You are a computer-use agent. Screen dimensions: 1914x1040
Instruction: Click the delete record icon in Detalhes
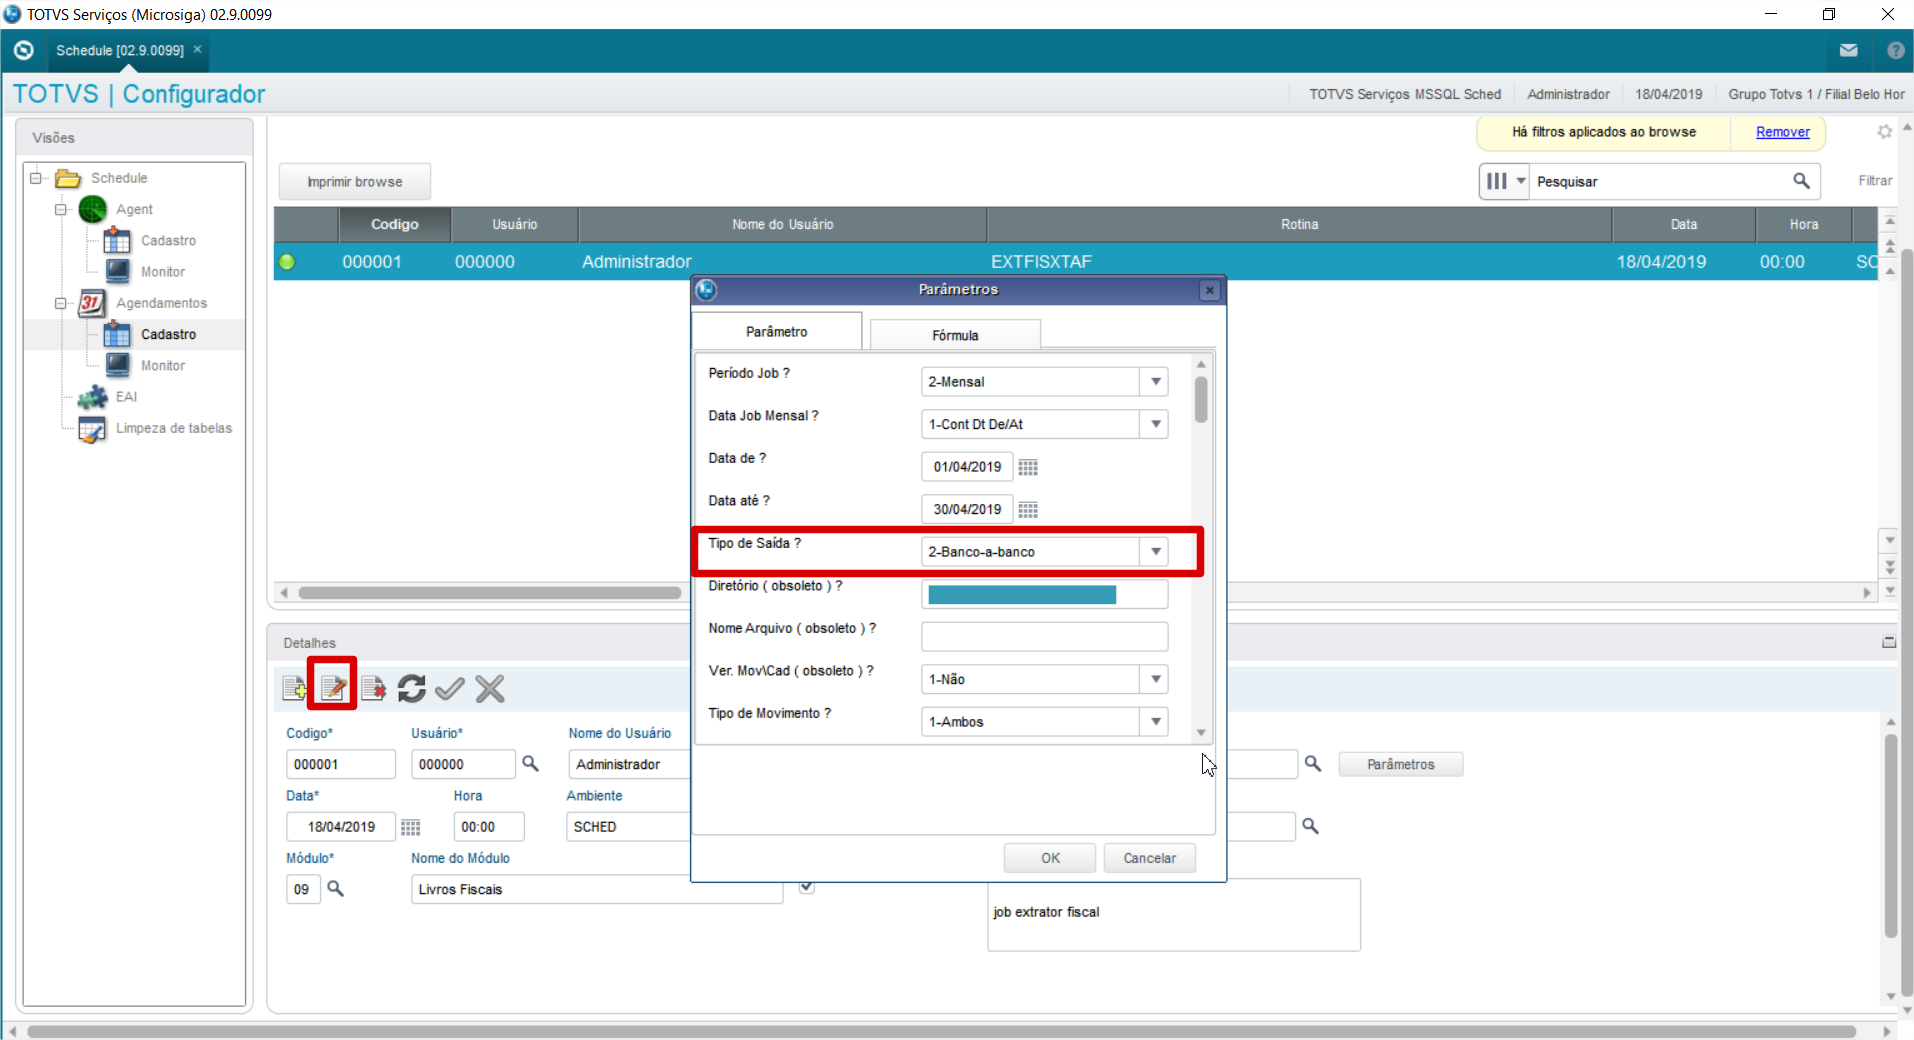[x=373, y=688]
